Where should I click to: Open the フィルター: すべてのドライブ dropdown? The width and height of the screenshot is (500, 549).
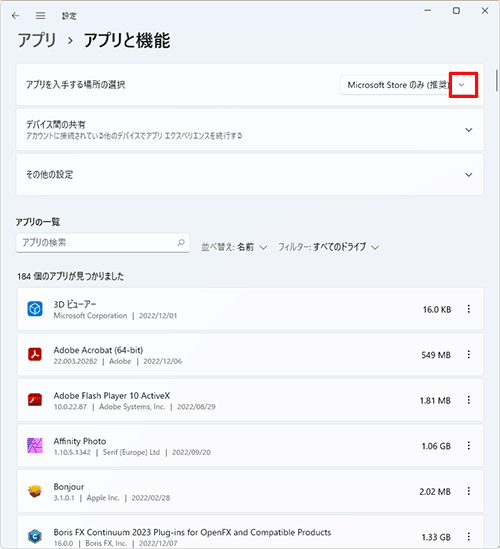point(328,247)
